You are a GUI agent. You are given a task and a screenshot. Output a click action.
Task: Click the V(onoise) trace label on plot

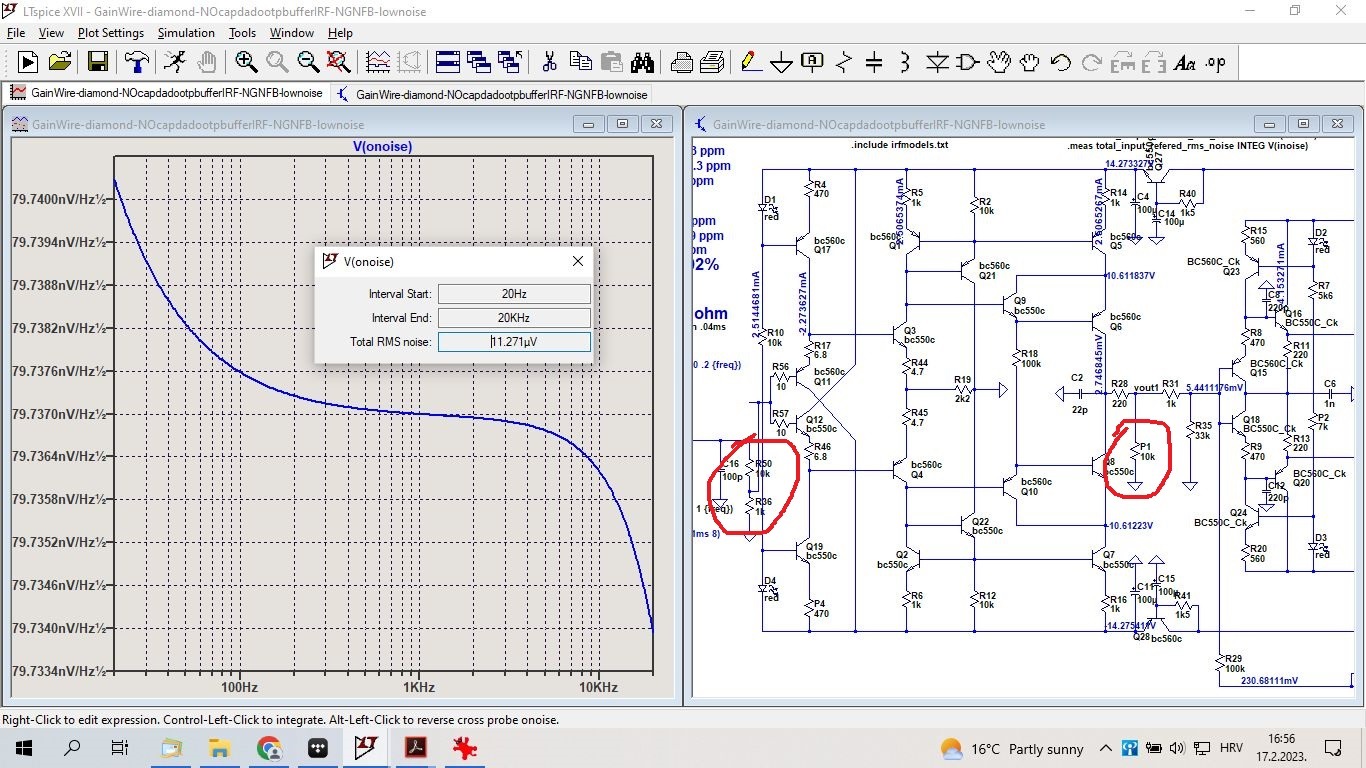click(x=382, y=147)
